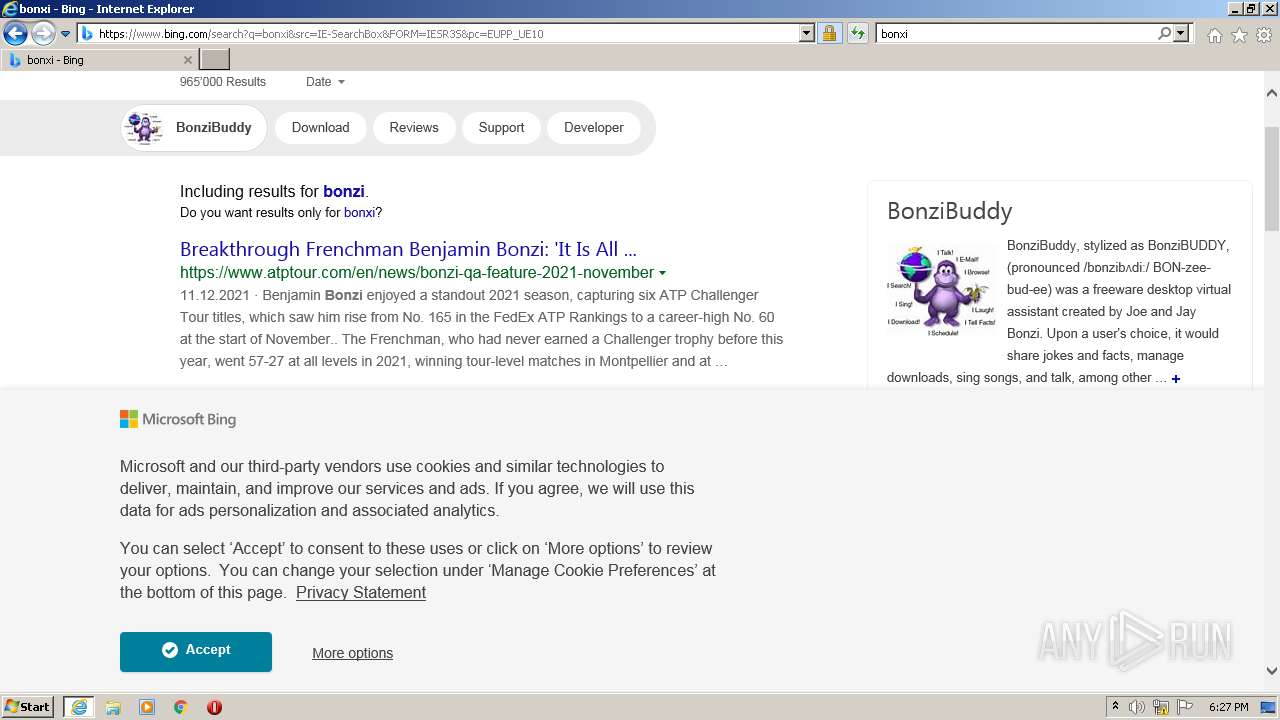1280x720 pixels.
Task: Click the search box containing bonxi
Action: 1015,33
